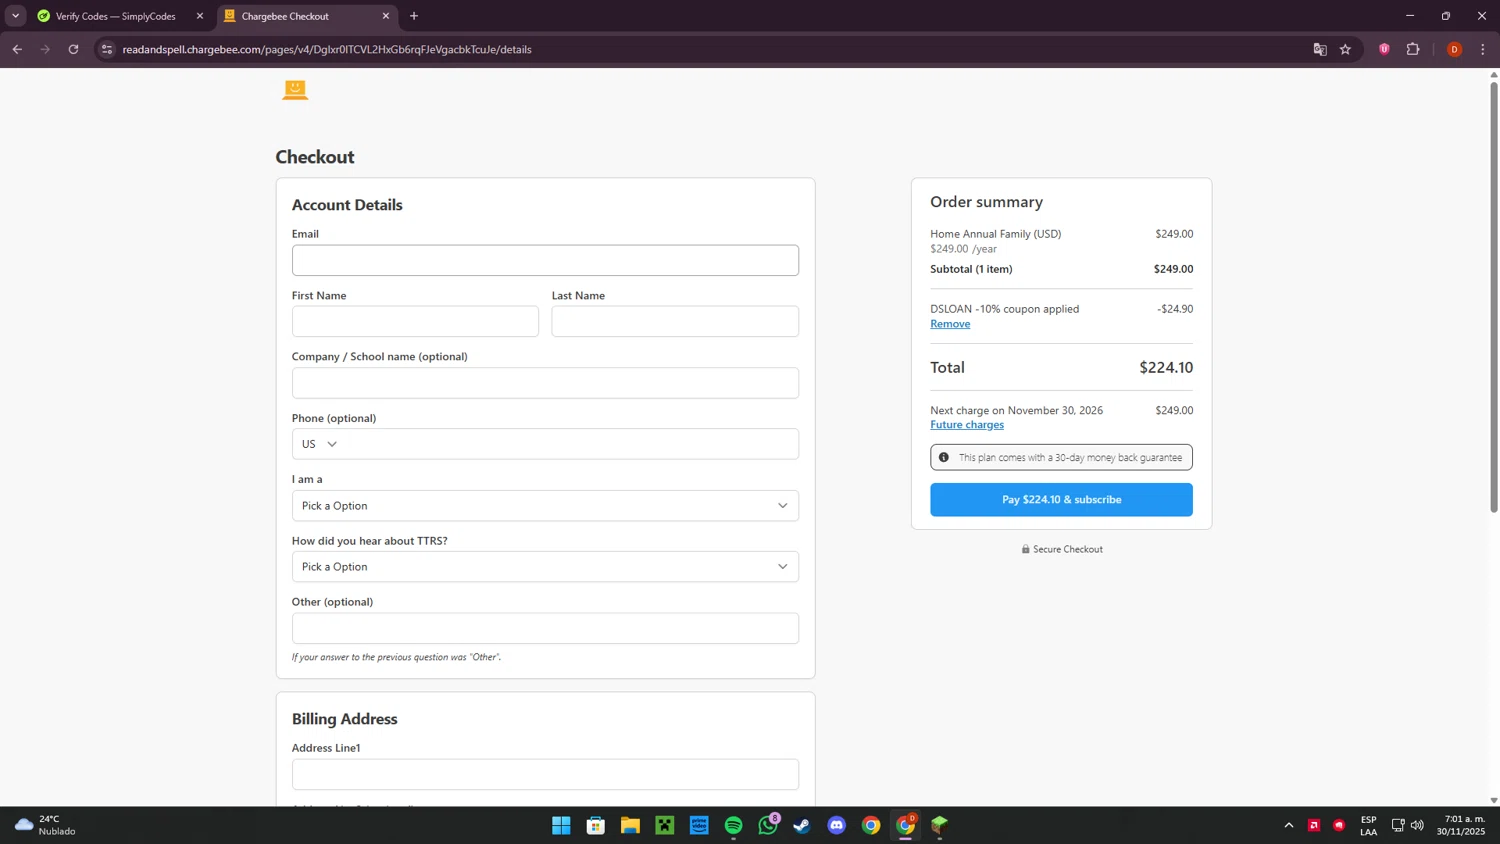Open the Chrome taskbar icon with D badge

coord(906,825)
